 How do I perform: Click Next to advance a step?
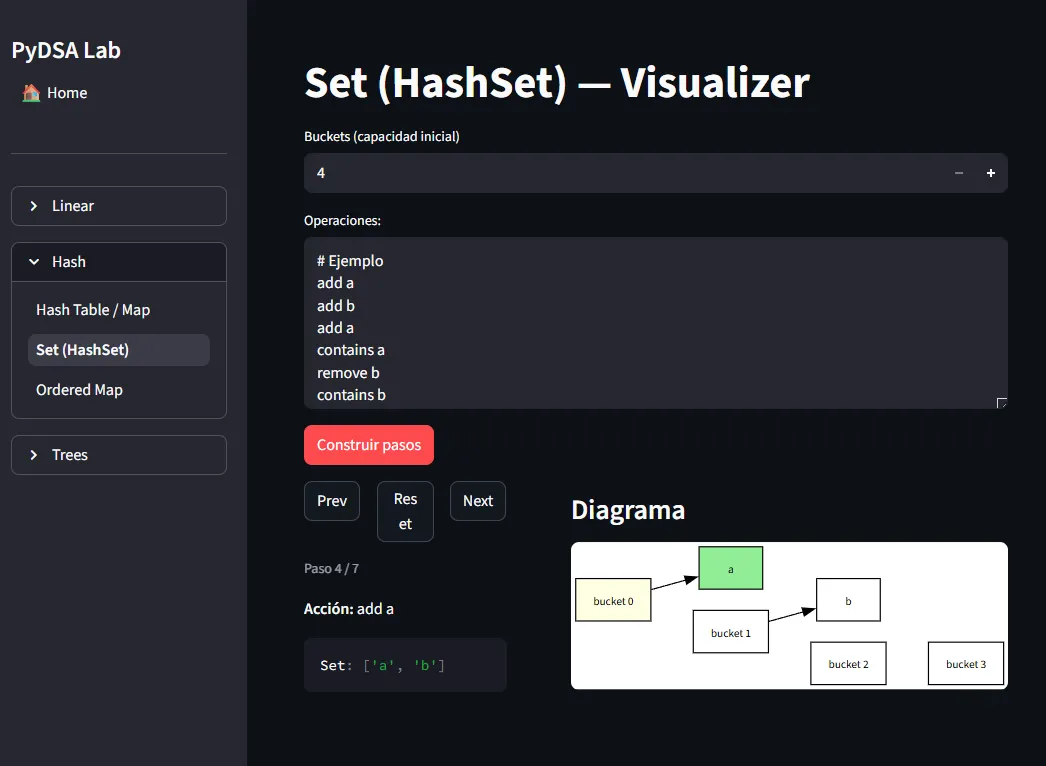[477, 501]
